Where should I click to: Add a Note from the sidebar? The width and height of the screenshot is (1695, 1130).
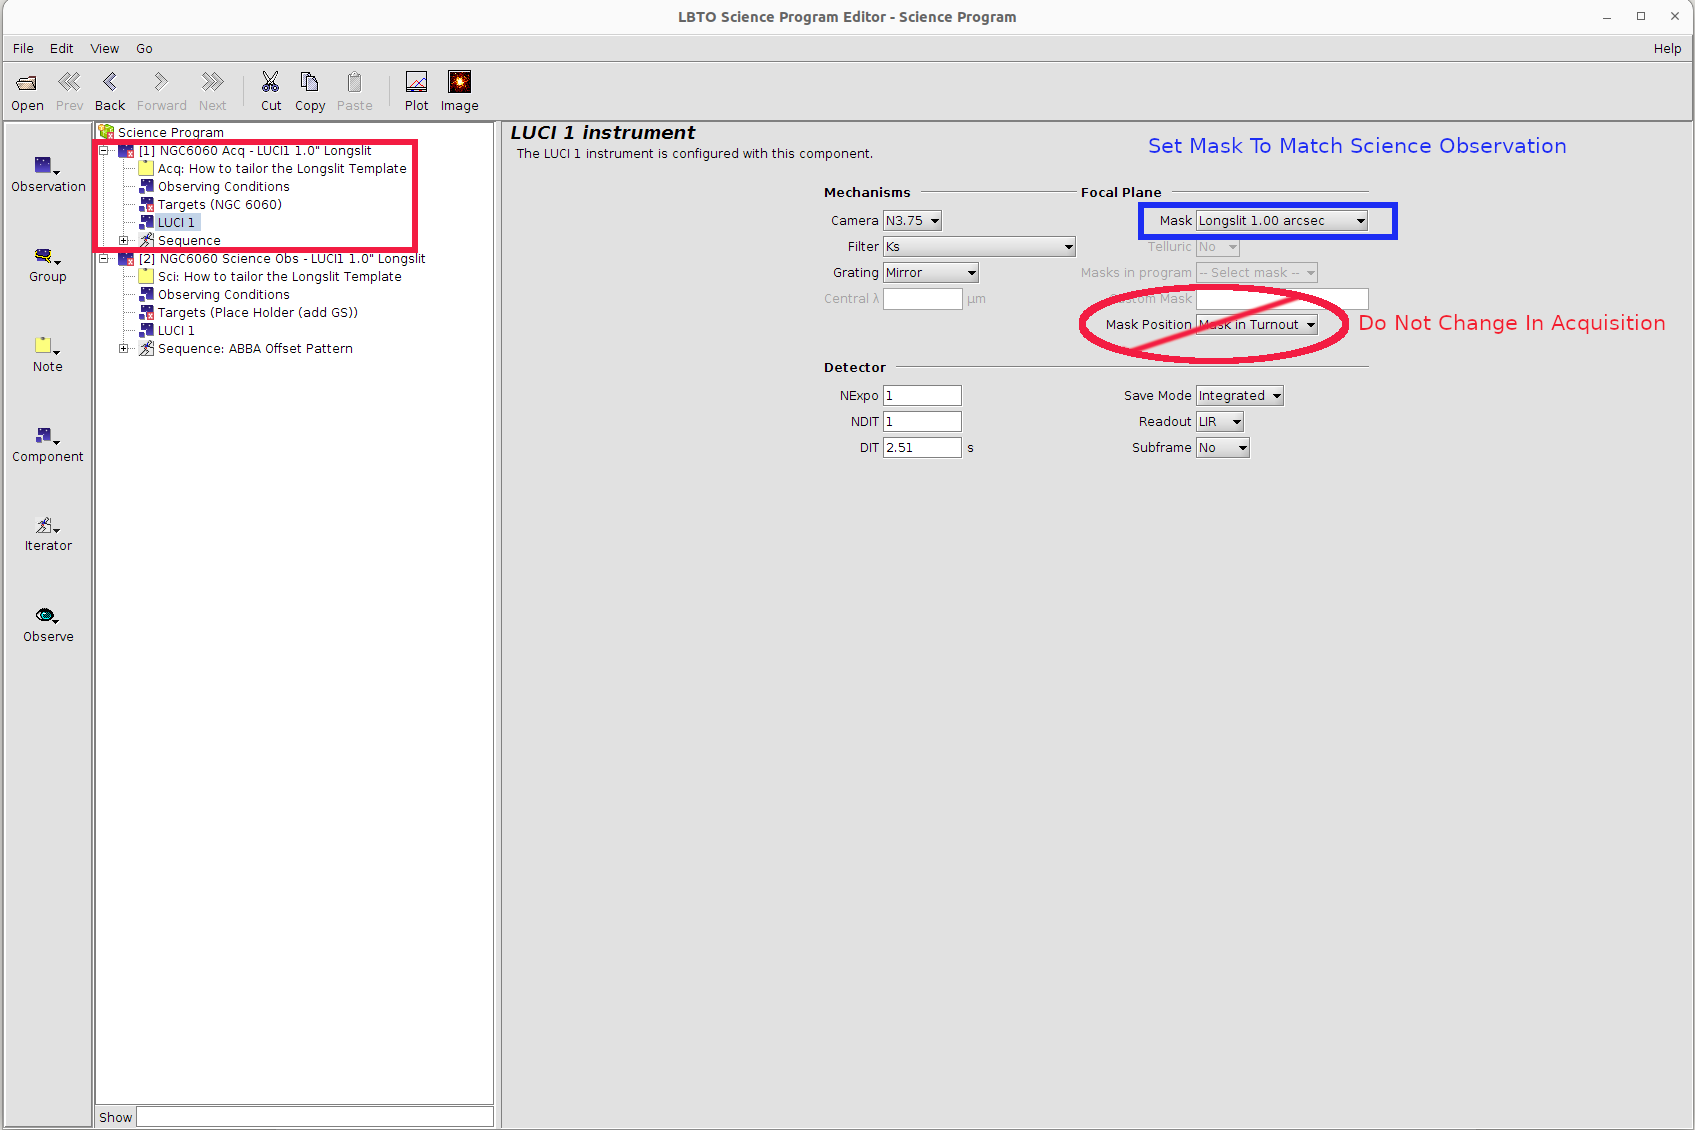(x=47, y=347)
